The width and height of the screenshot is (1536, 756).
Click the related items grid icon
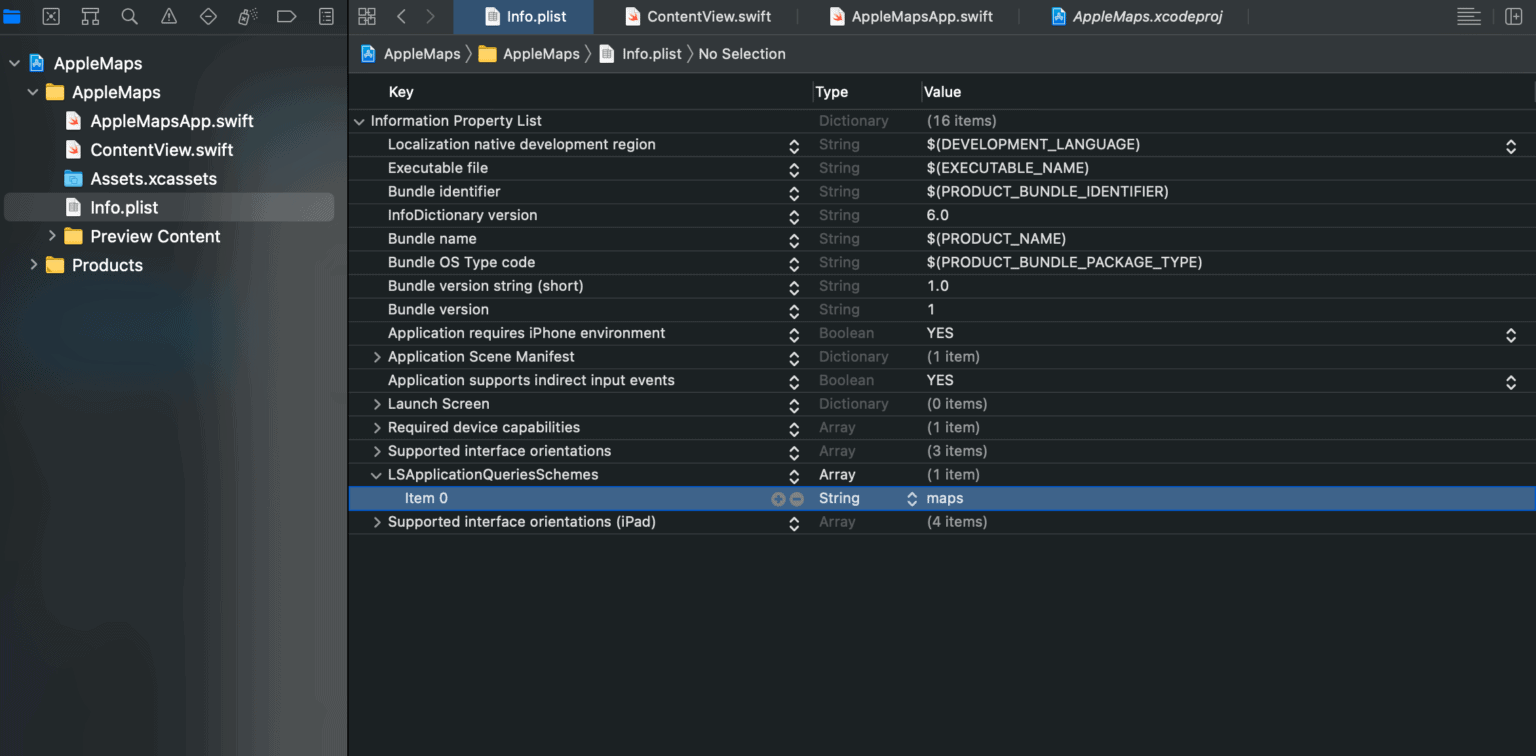click(x=367, y=16)
